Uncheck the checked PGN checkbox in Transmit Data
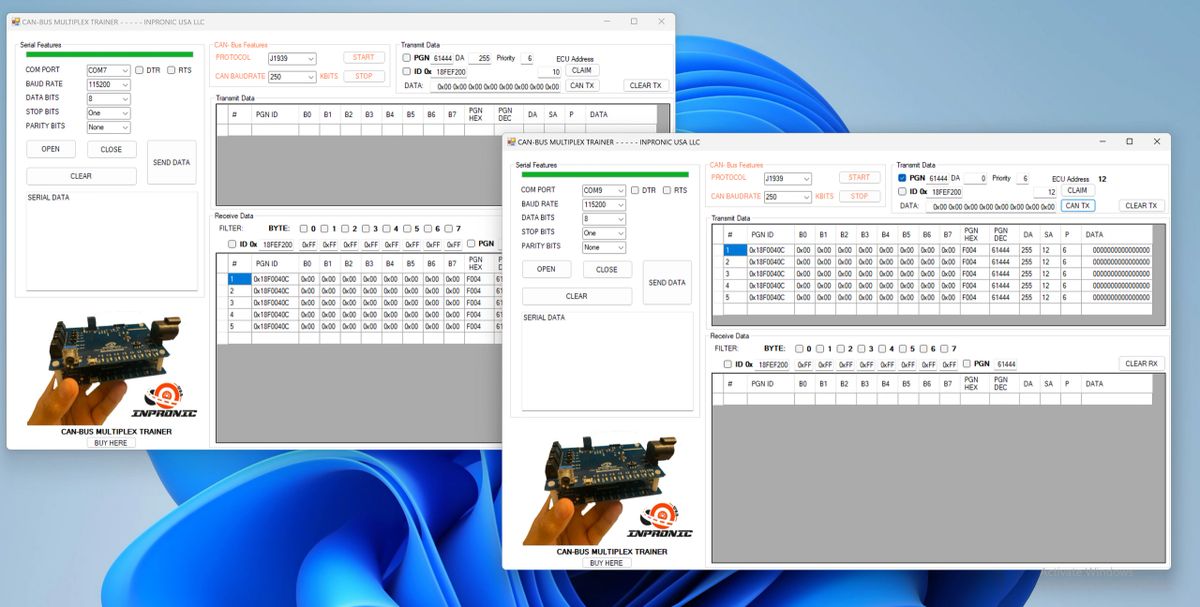This screenshot has height=607, width=1200. click(902, 178)
